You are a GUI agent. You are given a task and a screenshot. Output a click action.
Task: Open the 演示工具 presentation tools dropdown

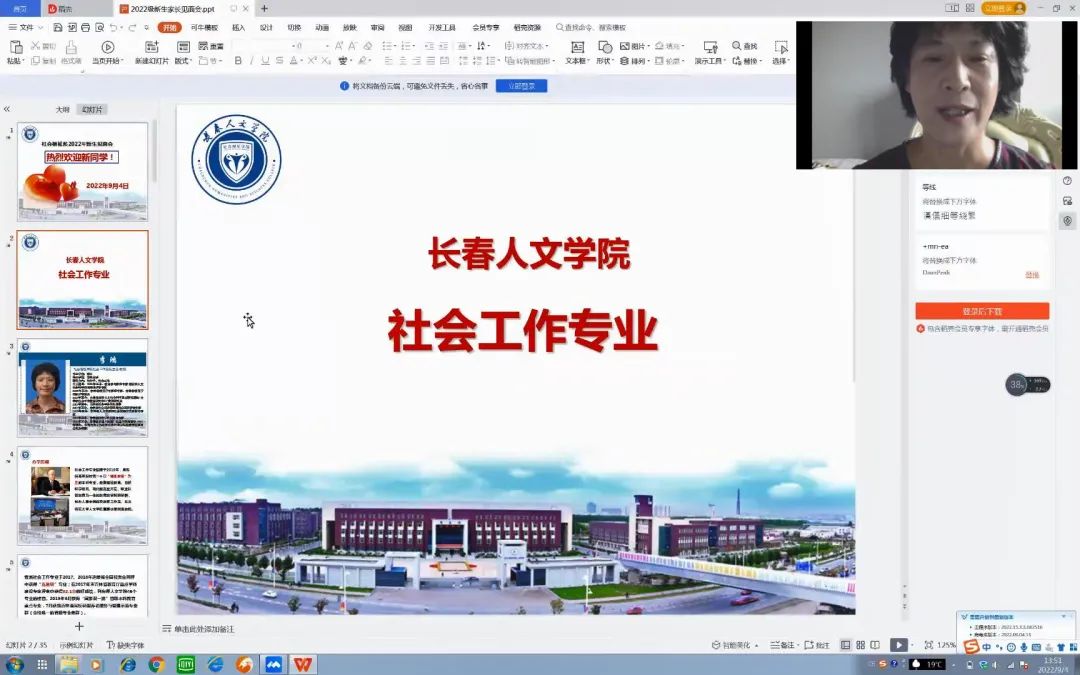tap(710, 61)
